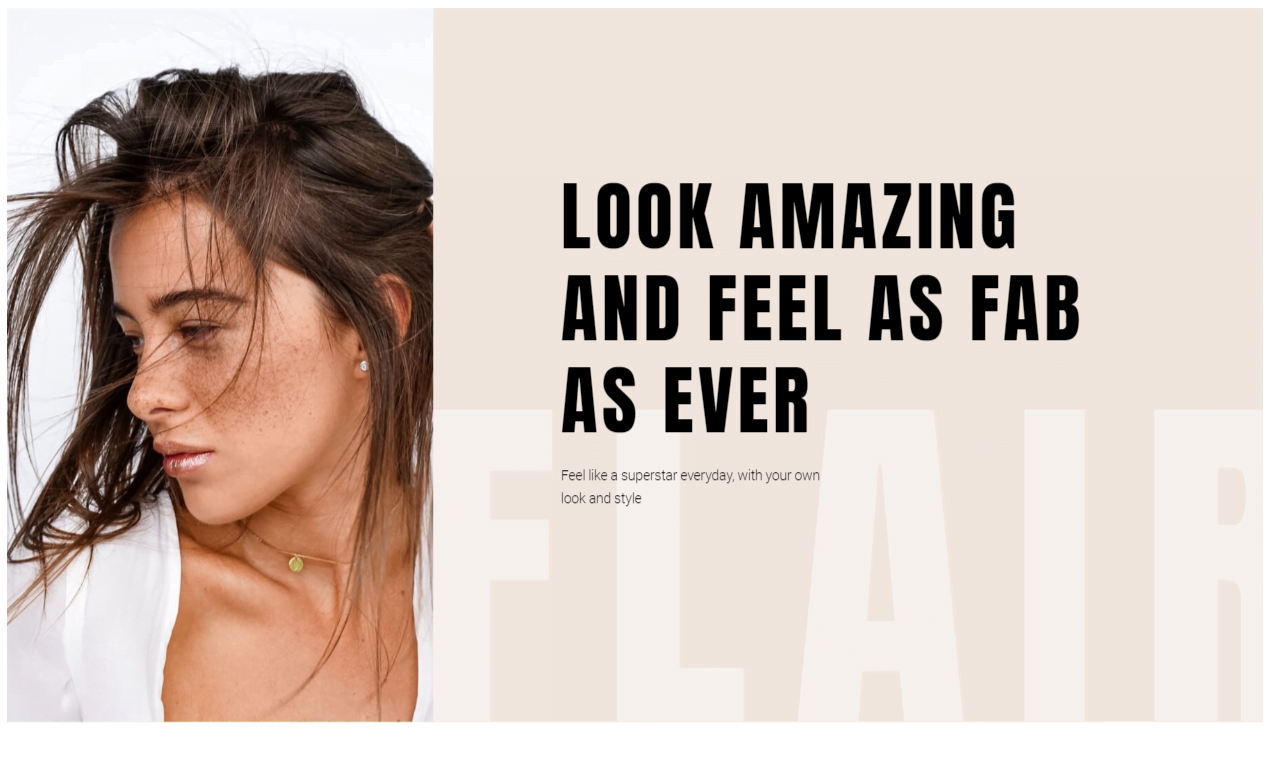
Task: Click the "AS EVER" headline line
Action: coord(685,400)
